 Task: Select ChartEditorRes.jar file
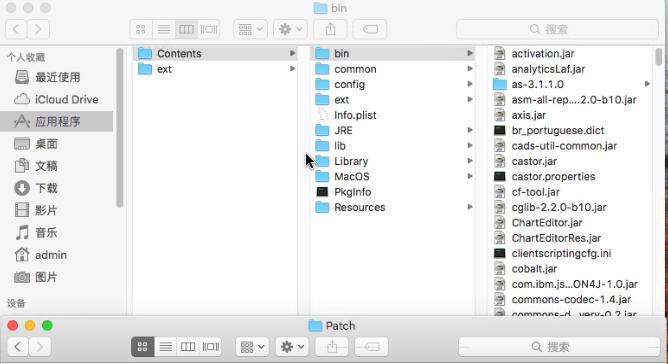(x=571, y=238)
